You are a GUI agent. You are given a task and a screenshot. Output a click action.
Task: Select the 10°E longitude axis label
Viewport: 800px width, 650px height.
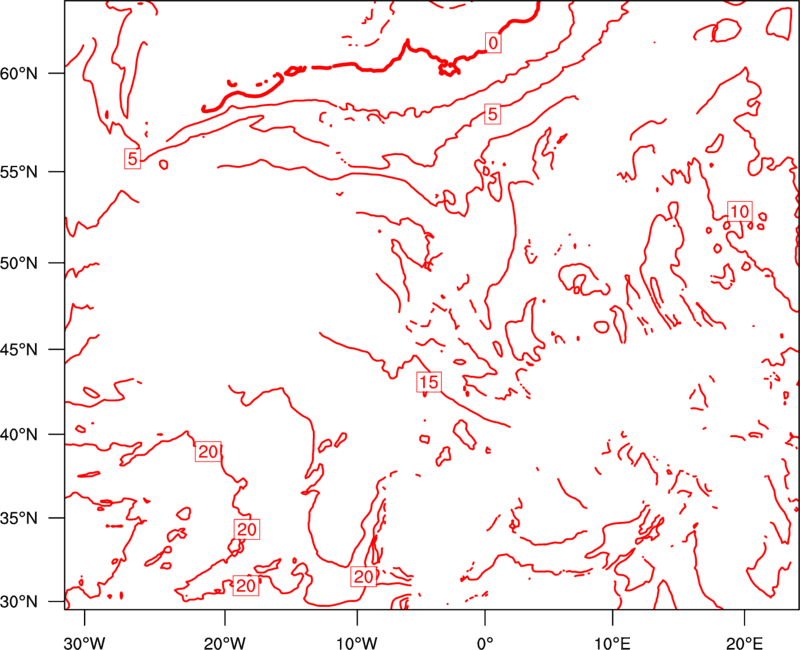point(612,643)
